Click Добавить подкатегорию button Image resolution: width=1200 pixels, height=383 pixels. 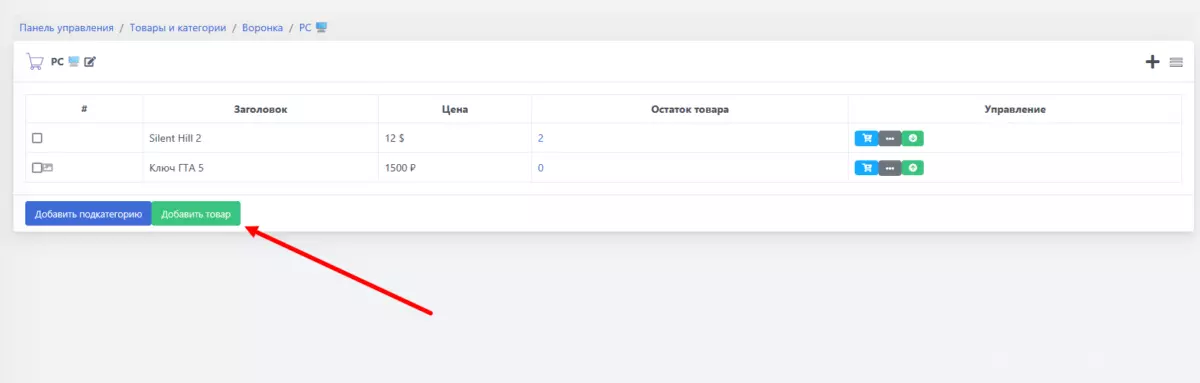tap(88, 214)
